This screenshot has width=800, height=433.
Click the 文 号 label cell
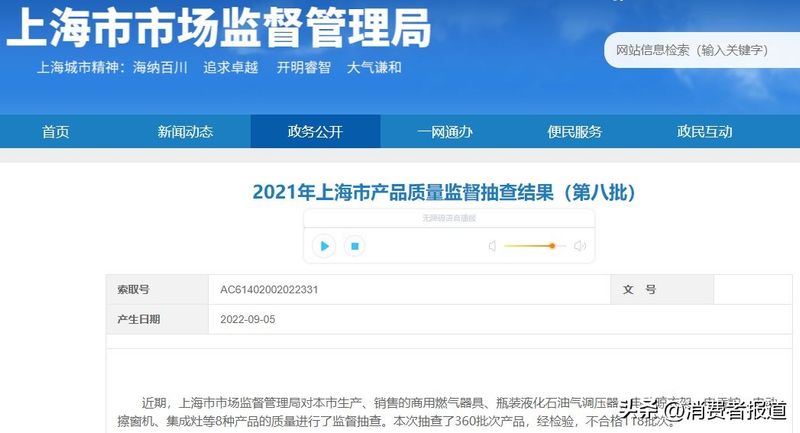(x=662, y=290)
